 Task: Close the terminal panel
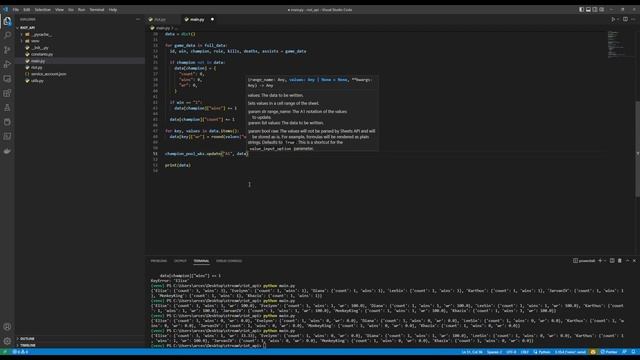(634, 260)
